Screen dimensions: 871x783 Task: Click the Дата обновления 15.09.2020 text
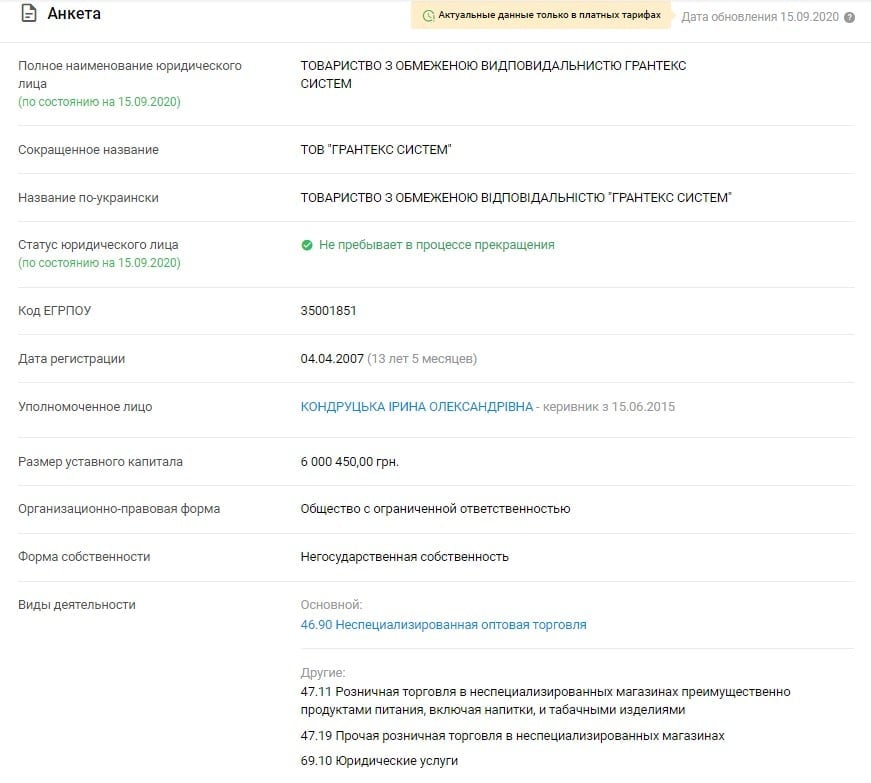tap(759, 18)
